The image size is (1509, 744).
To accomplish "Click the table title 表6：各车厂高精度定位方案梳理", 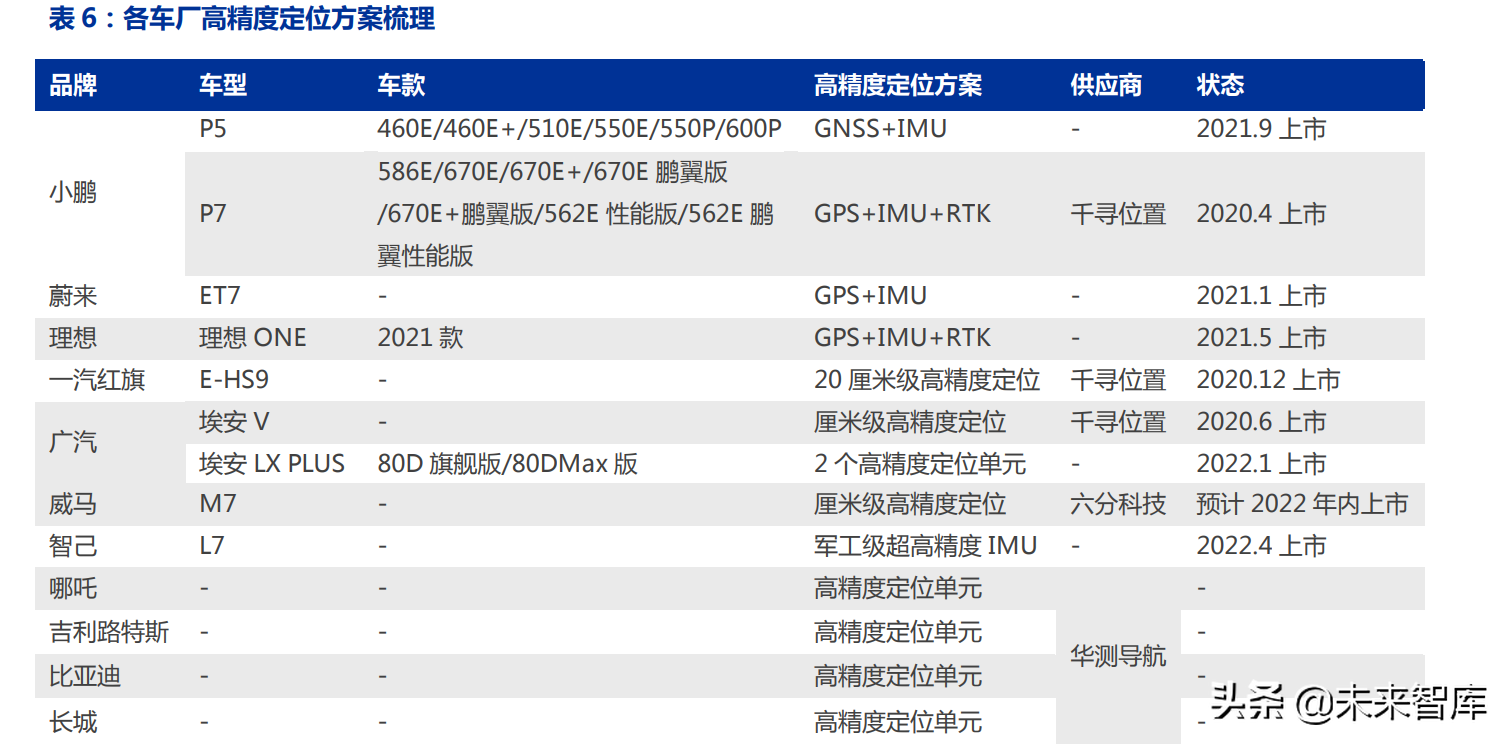I will (x=242, y=18).
